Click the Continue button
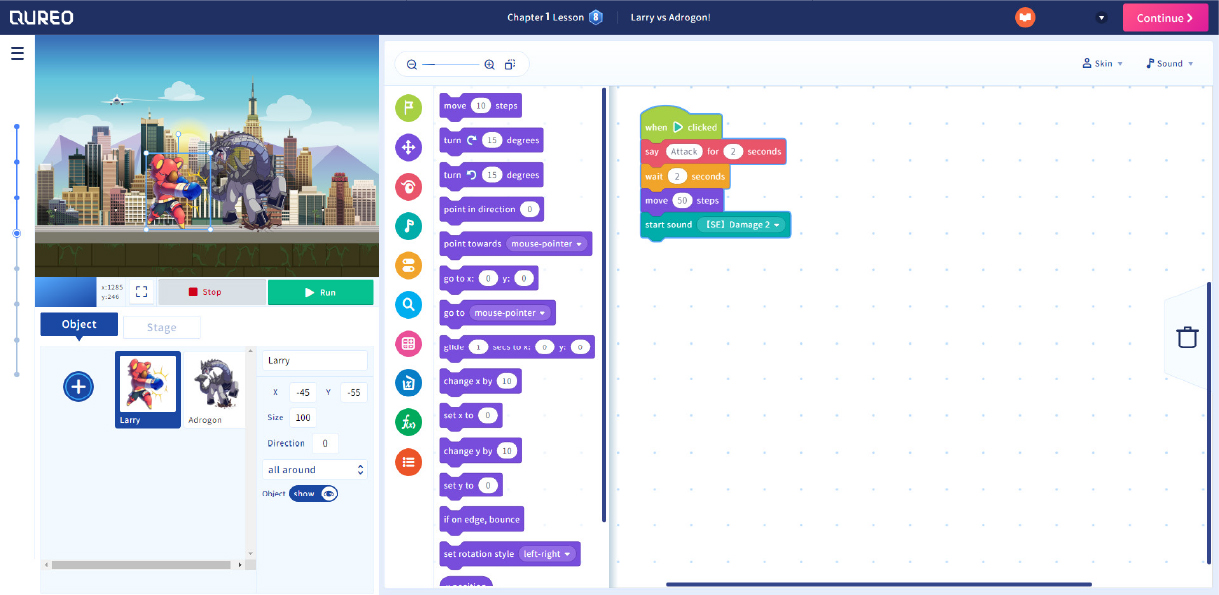The image size is (1219, 595). (1165, 17)
